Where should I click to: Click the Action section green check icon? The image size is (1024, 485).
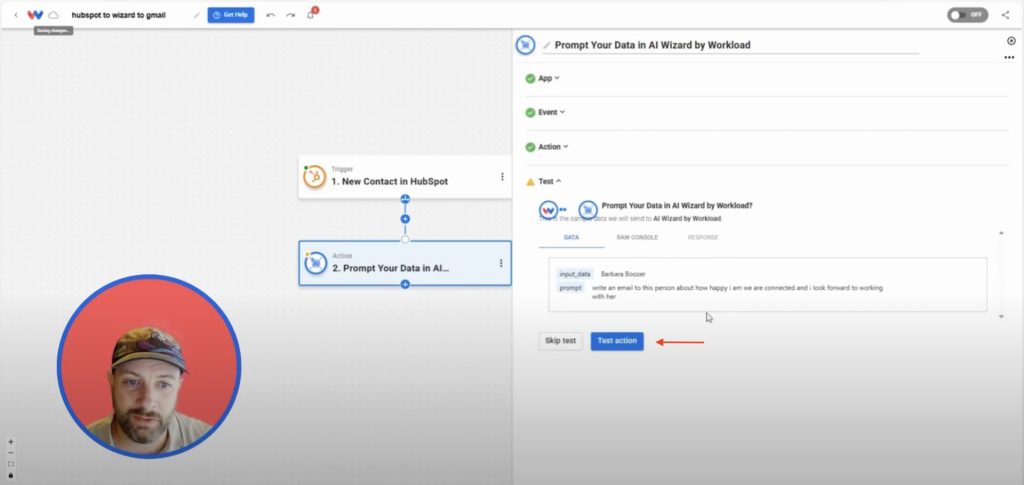[530, 147]
